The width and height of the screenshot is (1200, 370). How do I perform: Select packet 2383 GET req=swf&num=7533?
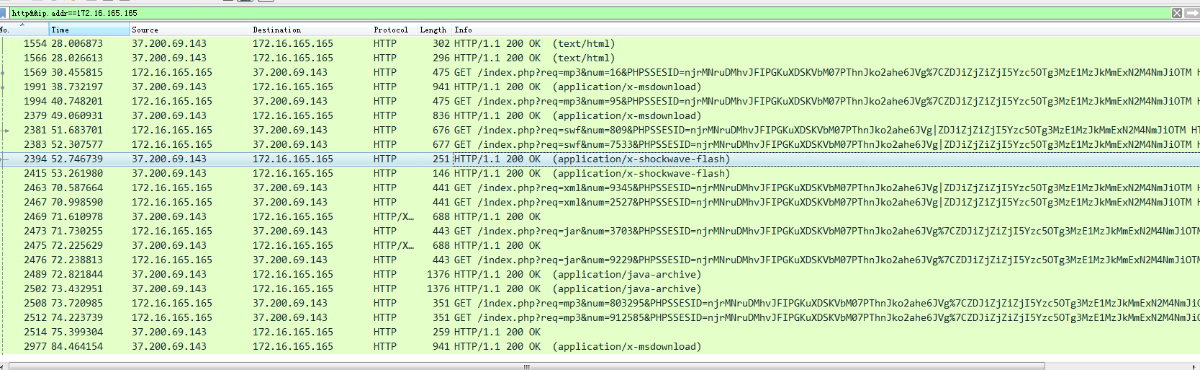point(600,145)
